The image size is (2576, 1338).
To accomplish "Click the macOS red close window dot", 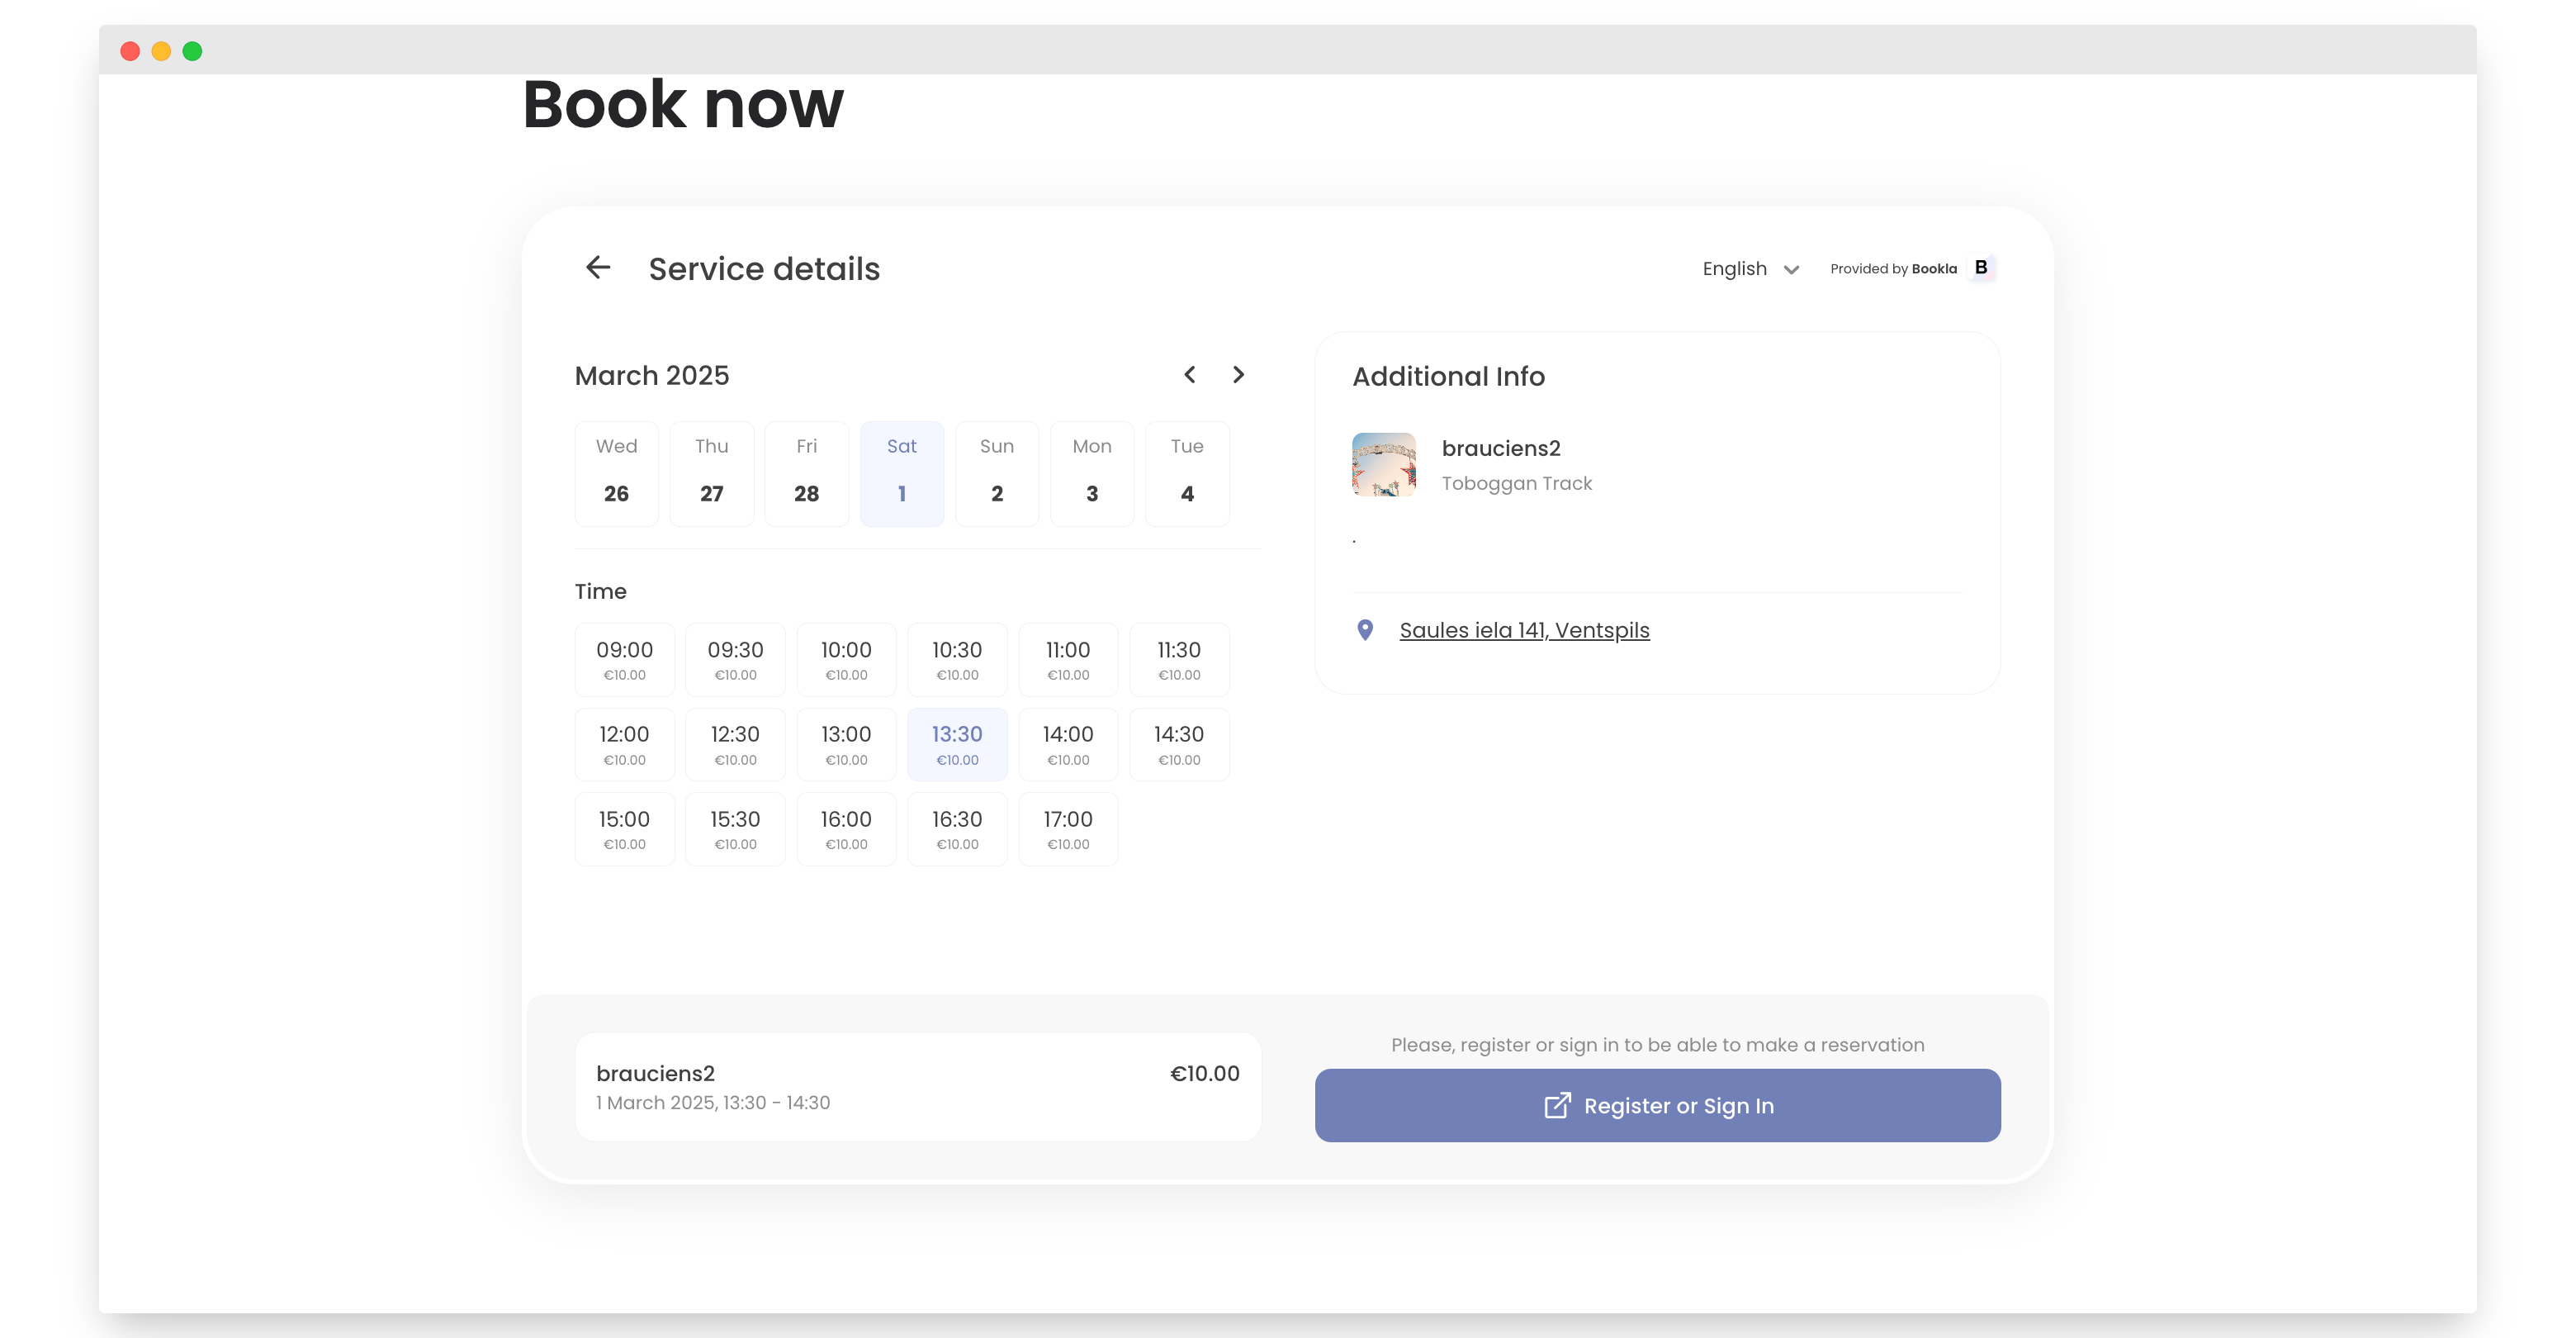I will coord(130,51).
